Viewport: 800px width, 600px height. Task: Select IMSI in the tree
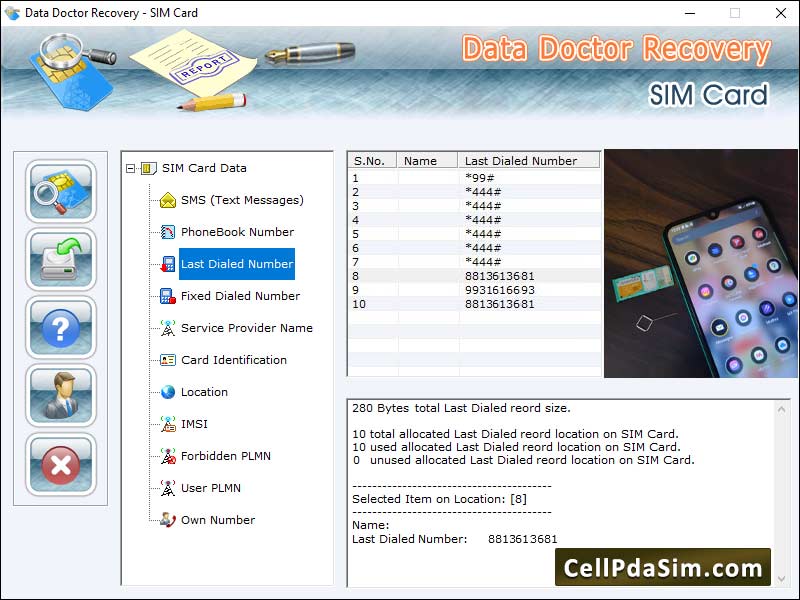[194, 424]
